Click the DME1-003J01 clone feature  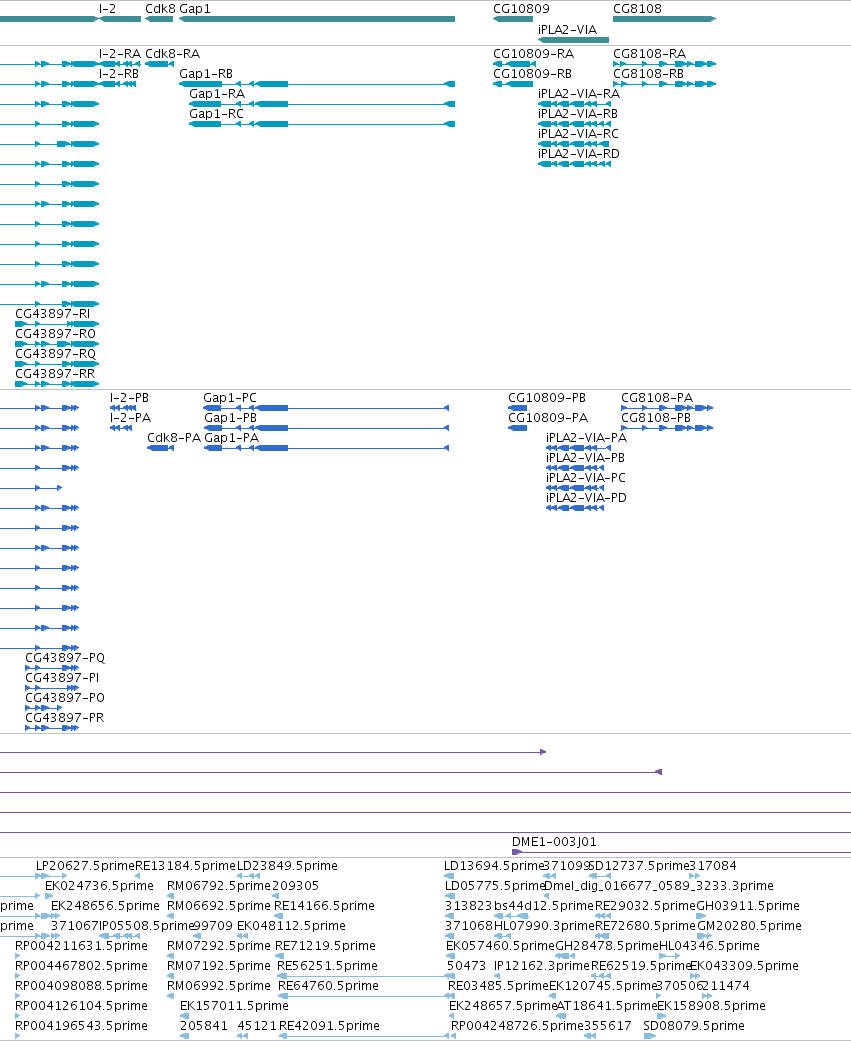[x=682, y=852]
